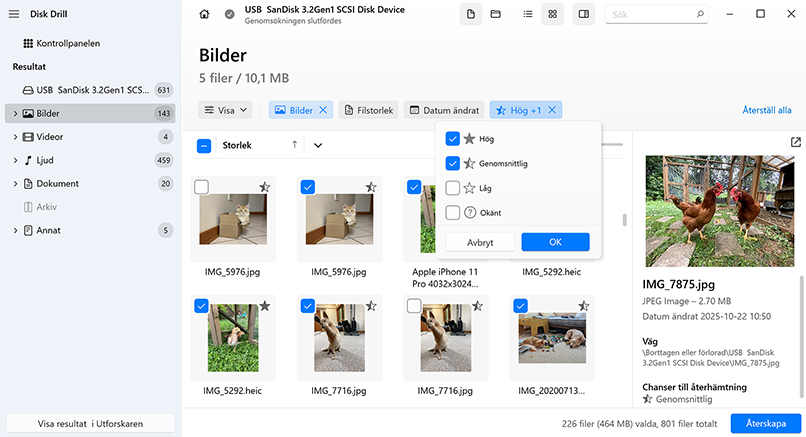
Task: Expand the Videor category in sidebar
Action: tap(16, 137)
